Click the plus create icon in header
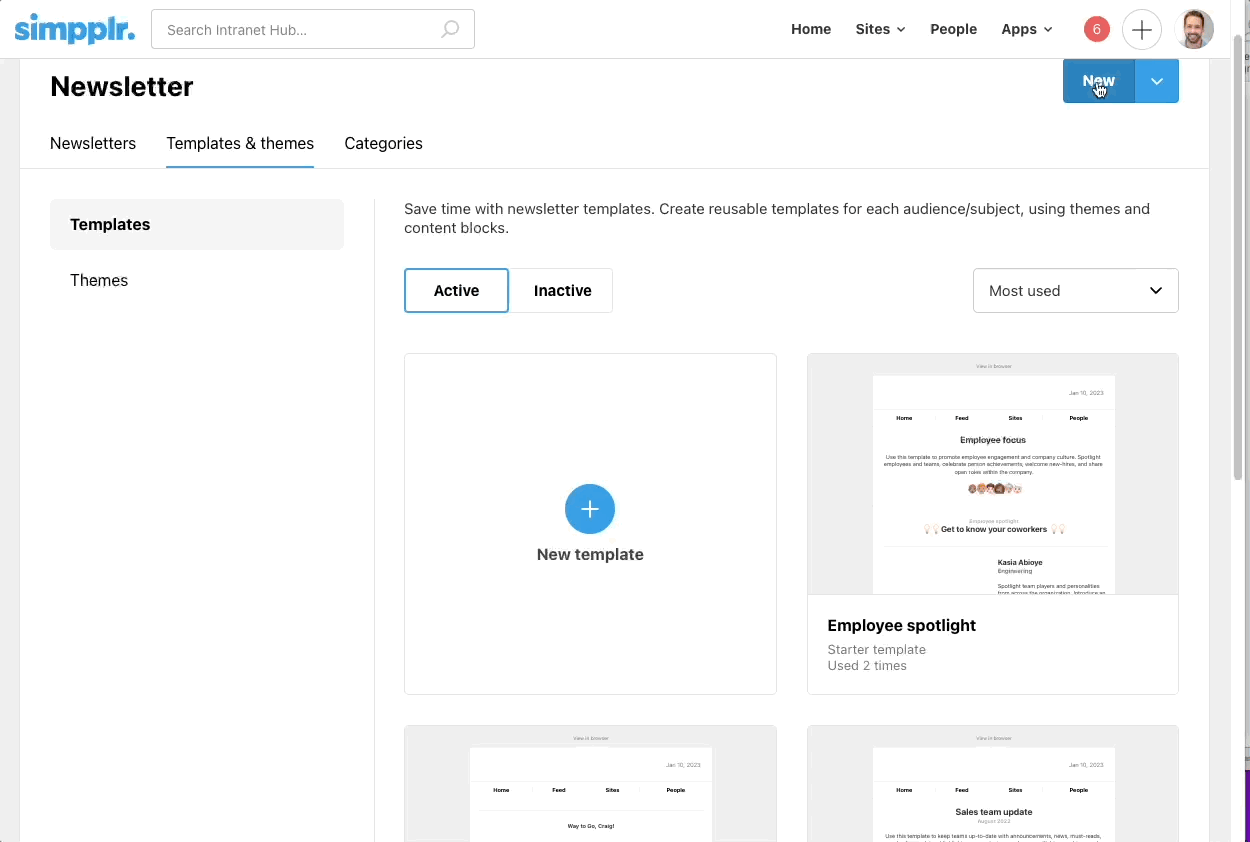1250x842 pixels. click(1141, 30)
